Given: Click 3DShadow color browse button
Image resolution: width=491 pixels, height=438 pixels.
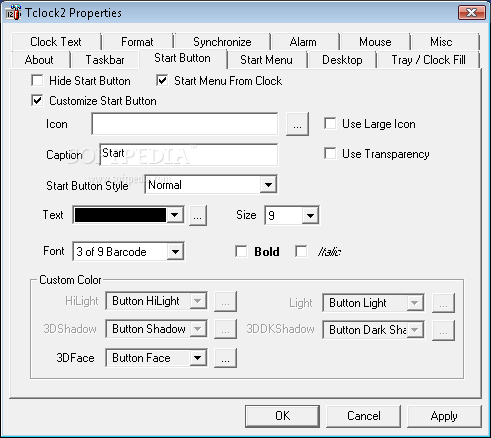Looking at the screenshot, I should click(x=225, y=329).
